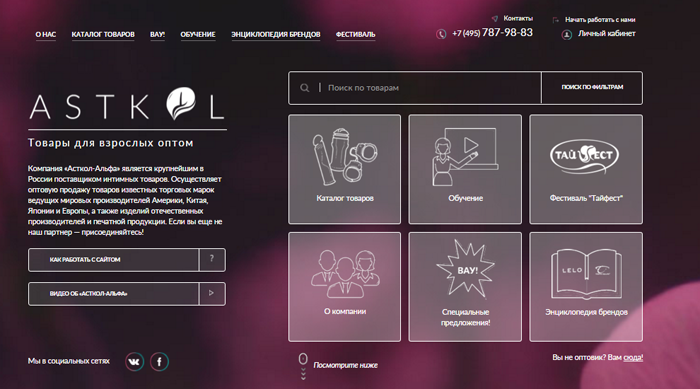Image resolution: width=700 pixels, height=389 pixels.
Task: Open the Обучение tile
Action: [x=465, y=169]
